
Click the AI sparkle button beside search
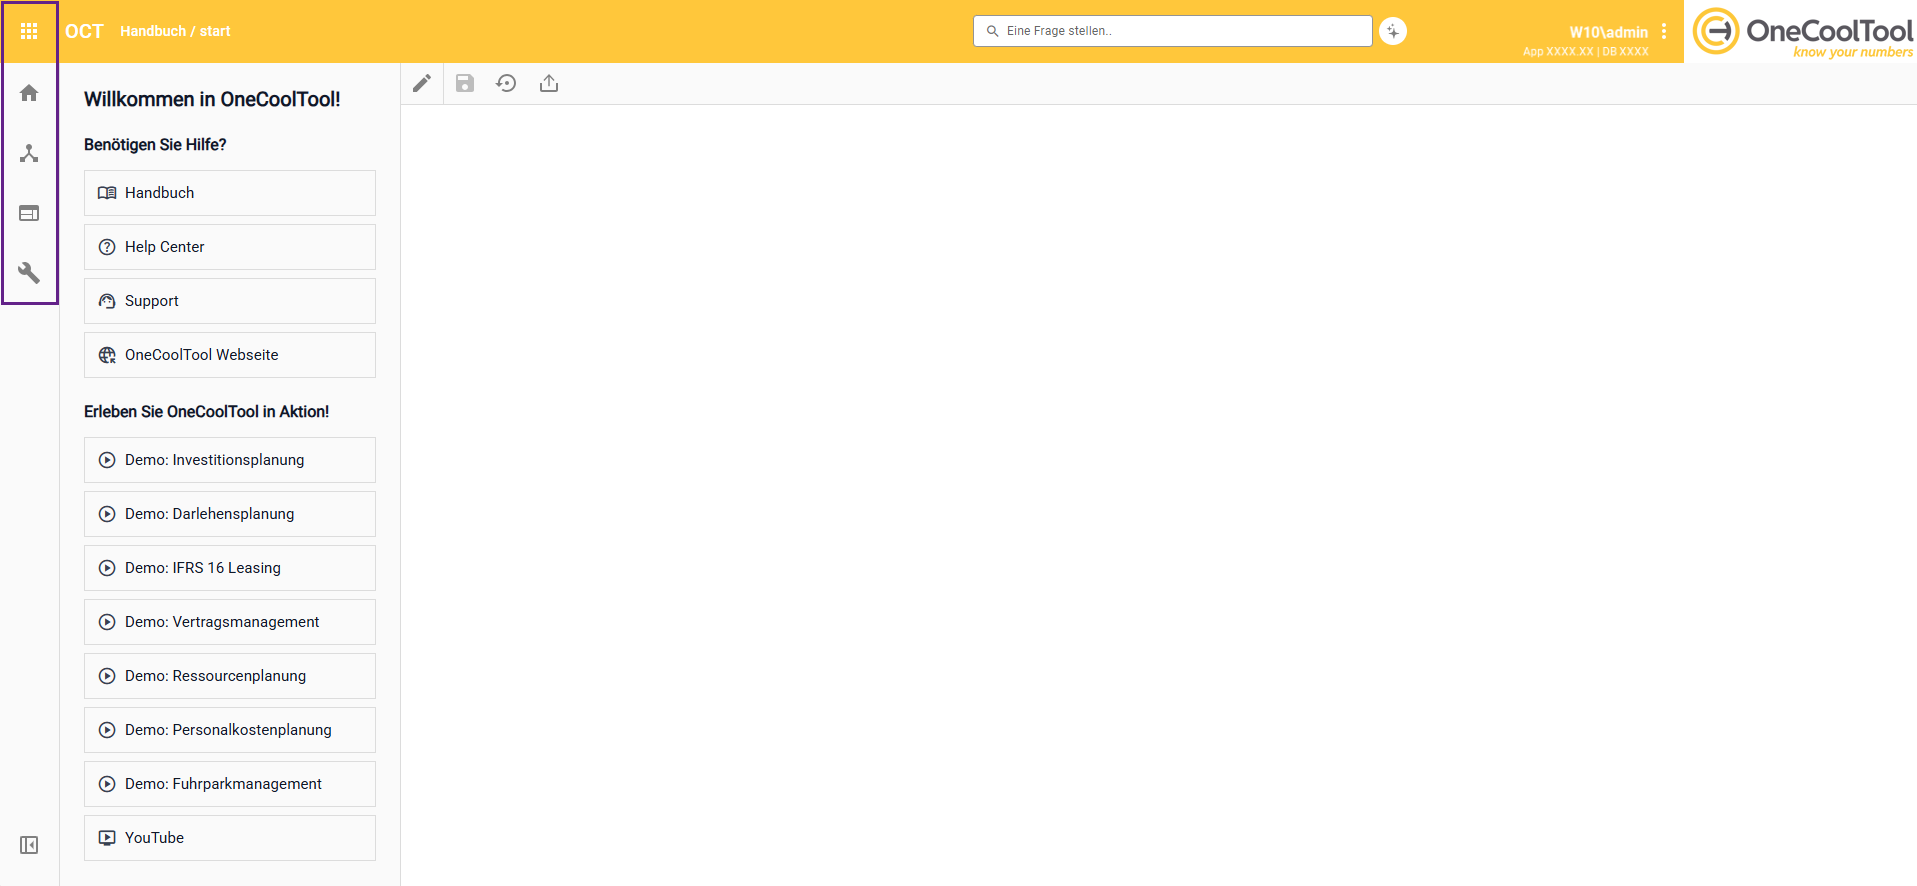(1393, 31)
